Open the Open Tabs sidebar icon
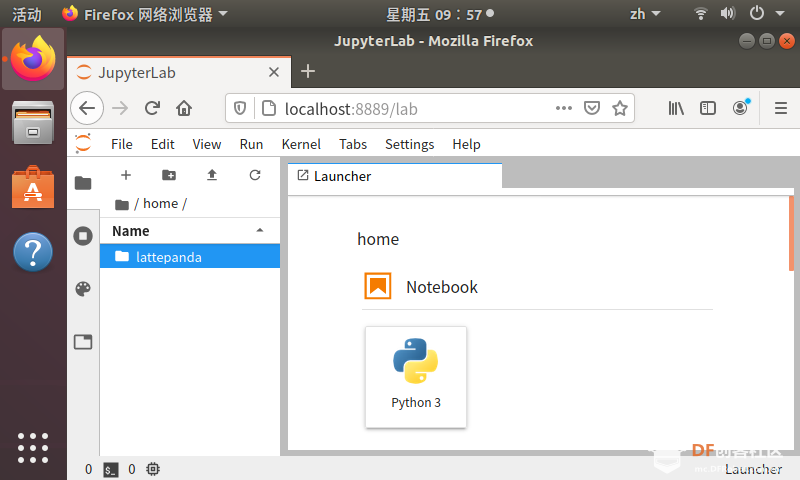 point(83,342)
